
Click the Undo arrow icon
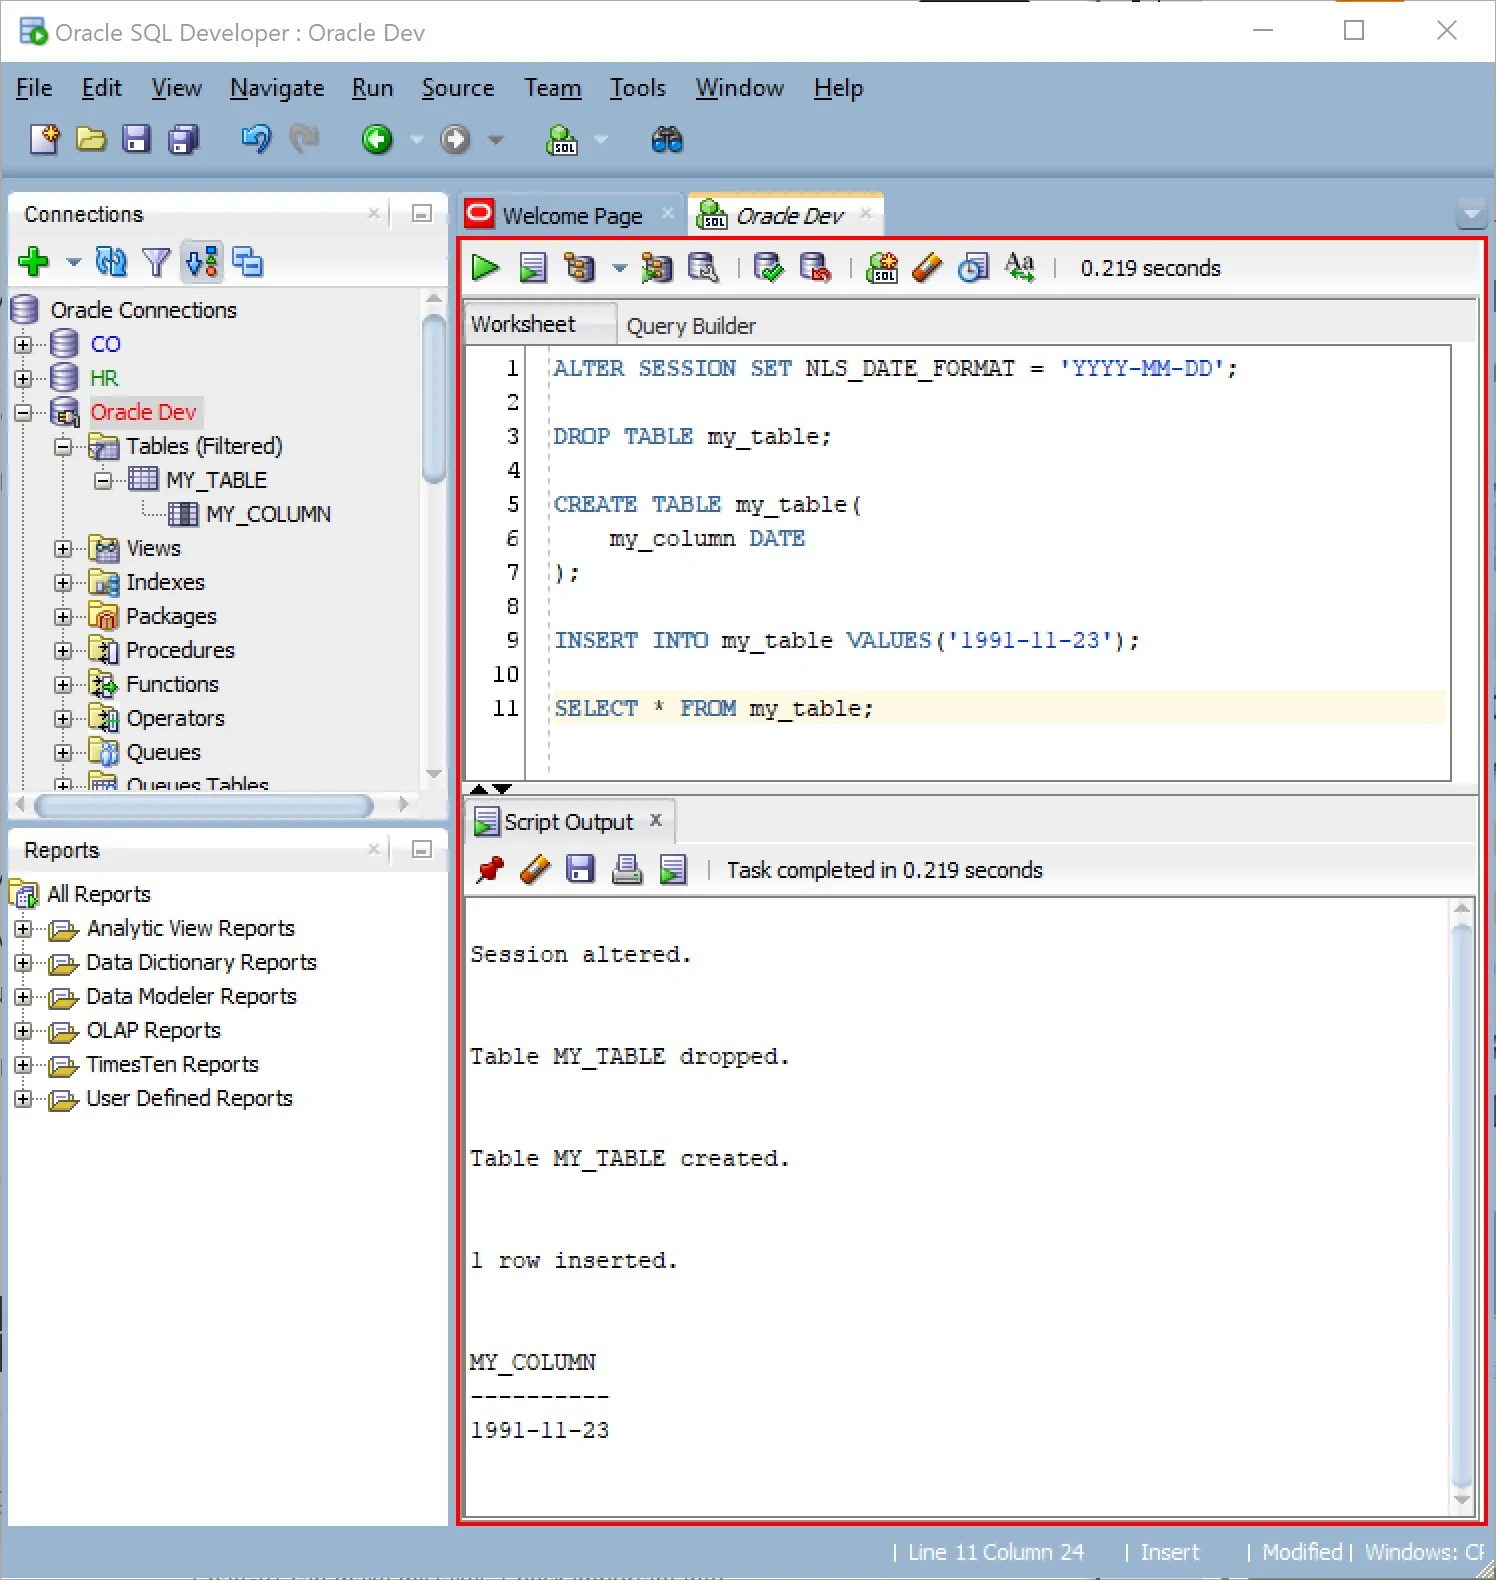coord(256,139)
